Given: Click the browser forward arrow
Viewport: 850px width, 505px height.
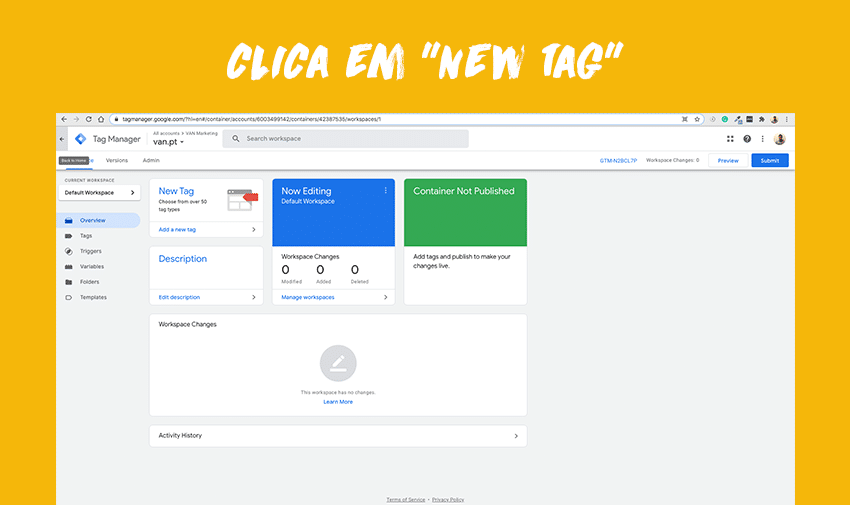Looking at the screenshot, I should point(76,119).
